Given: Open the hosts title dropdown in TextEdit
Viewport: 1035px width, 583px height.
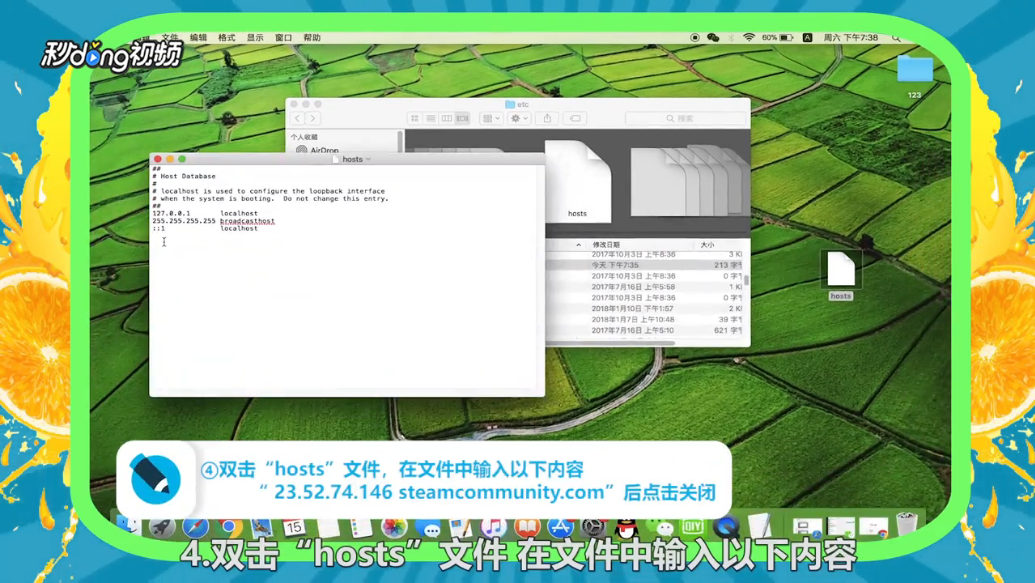Looking at the screenshot, I should pos(368,159).
